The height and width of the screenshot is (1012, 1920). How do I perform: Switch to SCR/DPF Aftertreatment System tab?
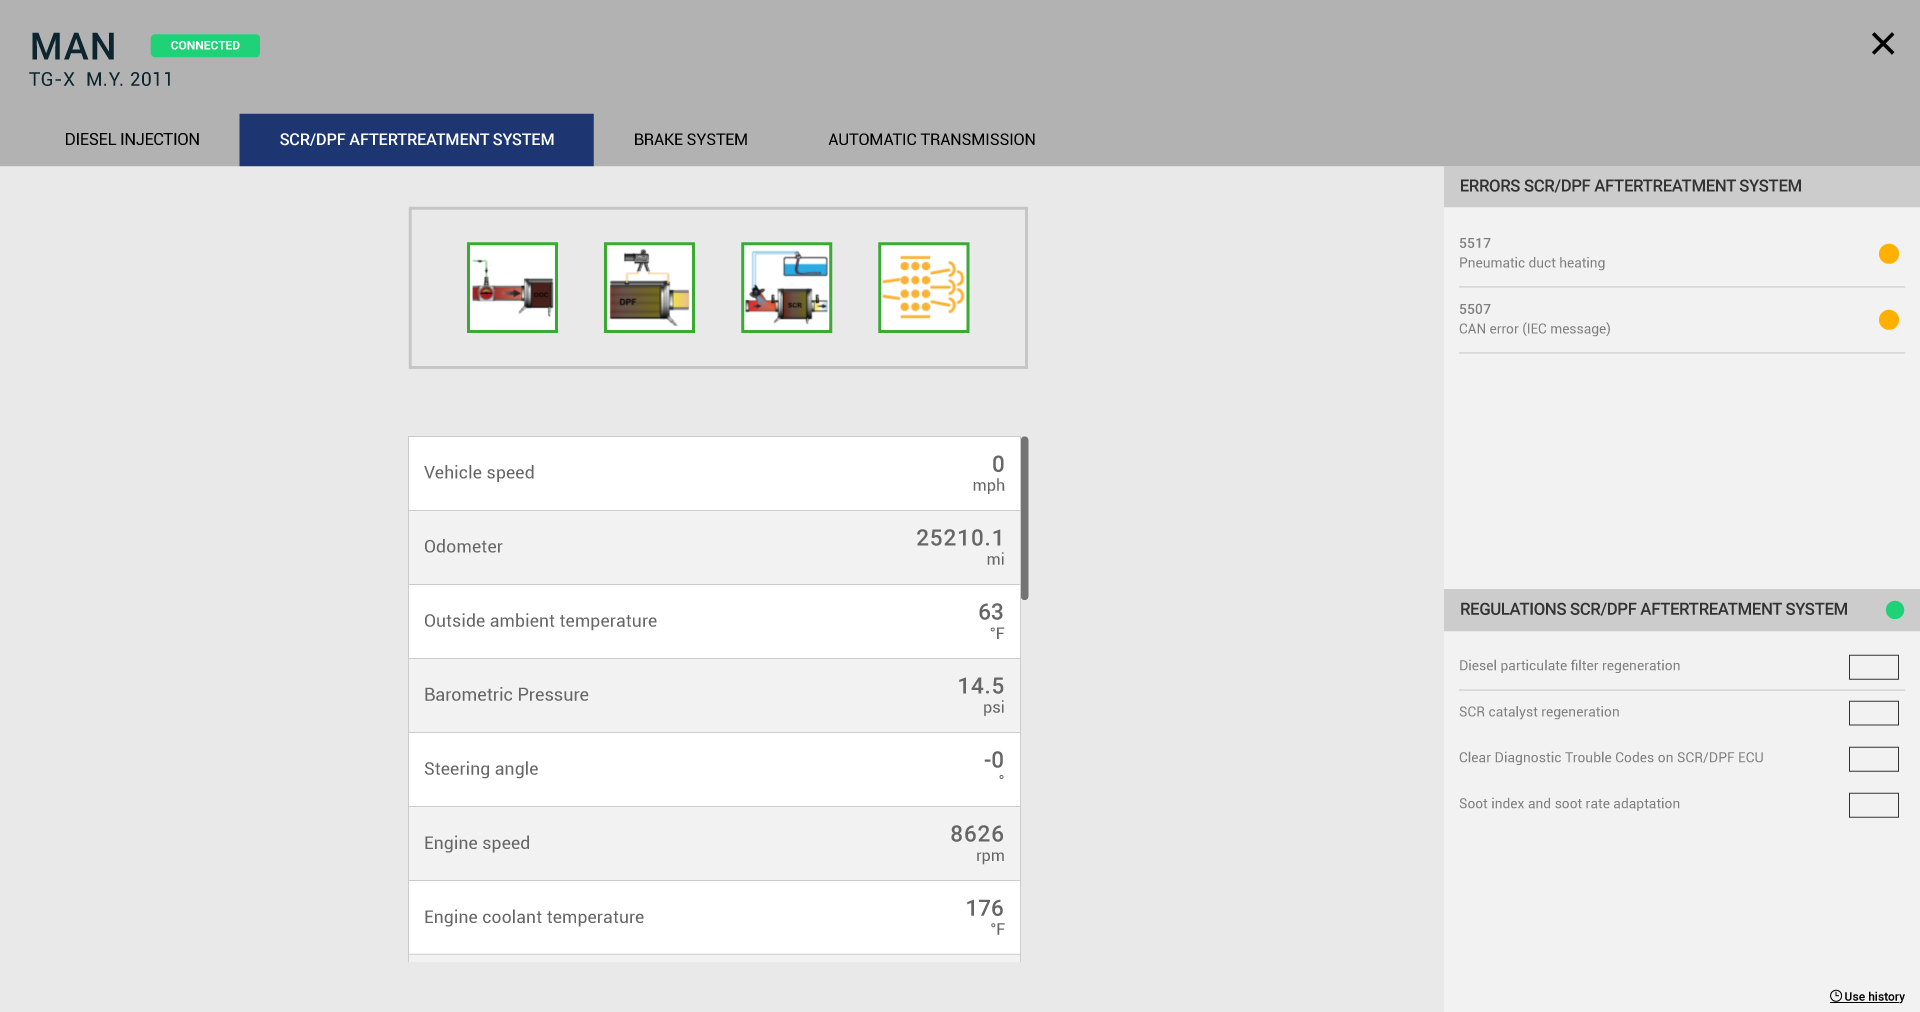pyautogui.click(x=416, y=140)
